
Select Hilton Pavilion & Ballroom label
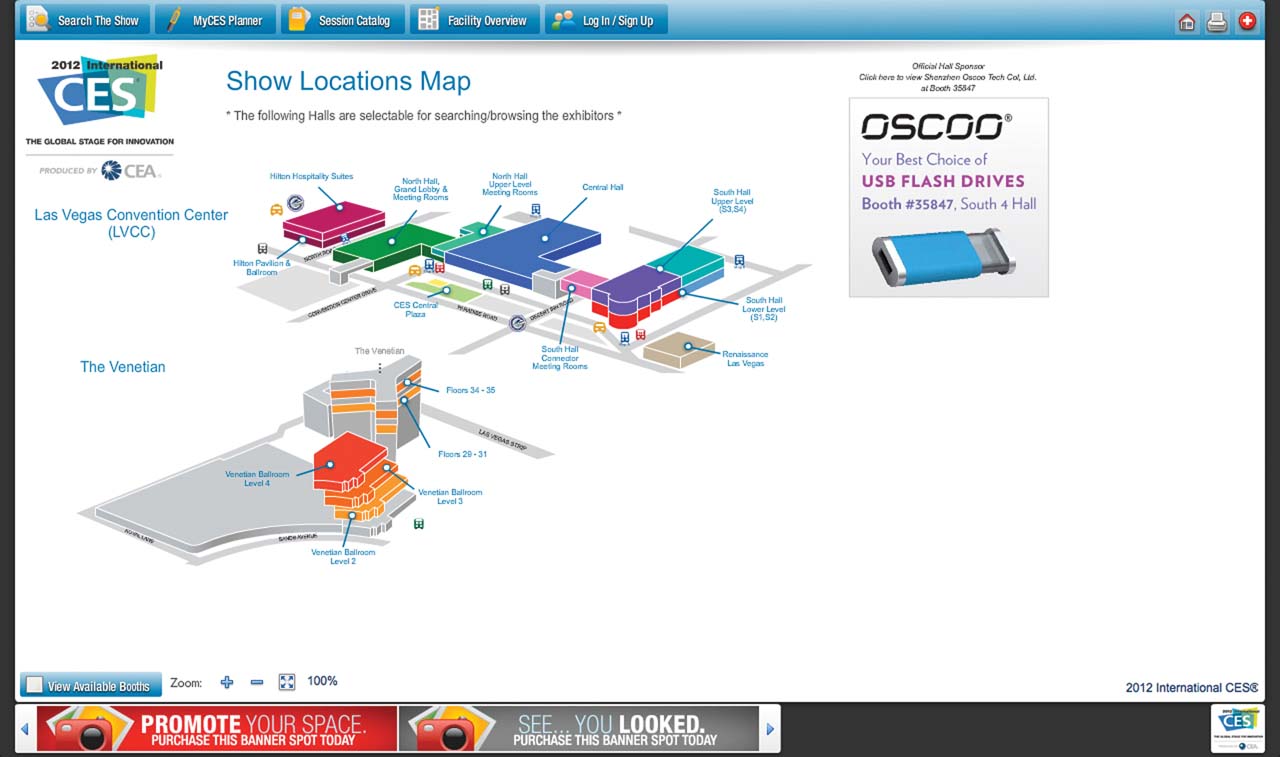pyautogui.click(x=262, y=268)
